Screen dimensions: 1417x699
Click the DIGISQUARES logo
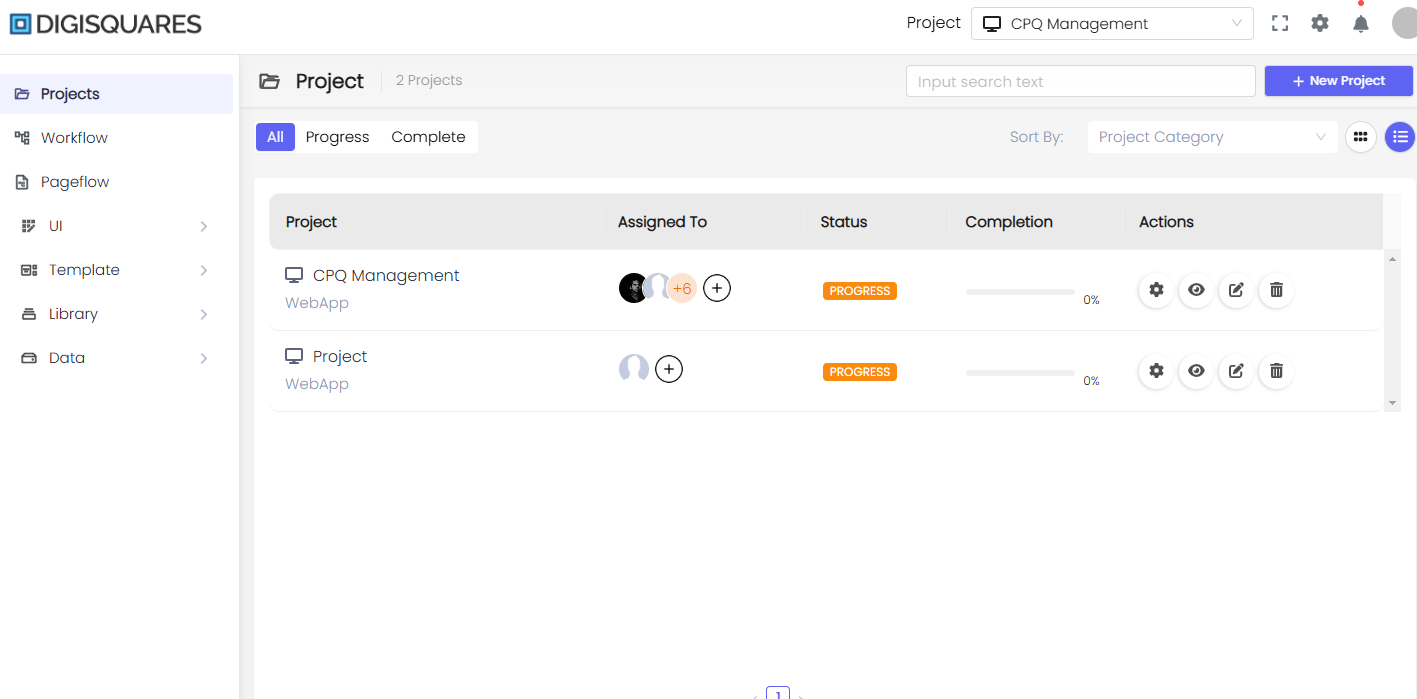[105, 24]
